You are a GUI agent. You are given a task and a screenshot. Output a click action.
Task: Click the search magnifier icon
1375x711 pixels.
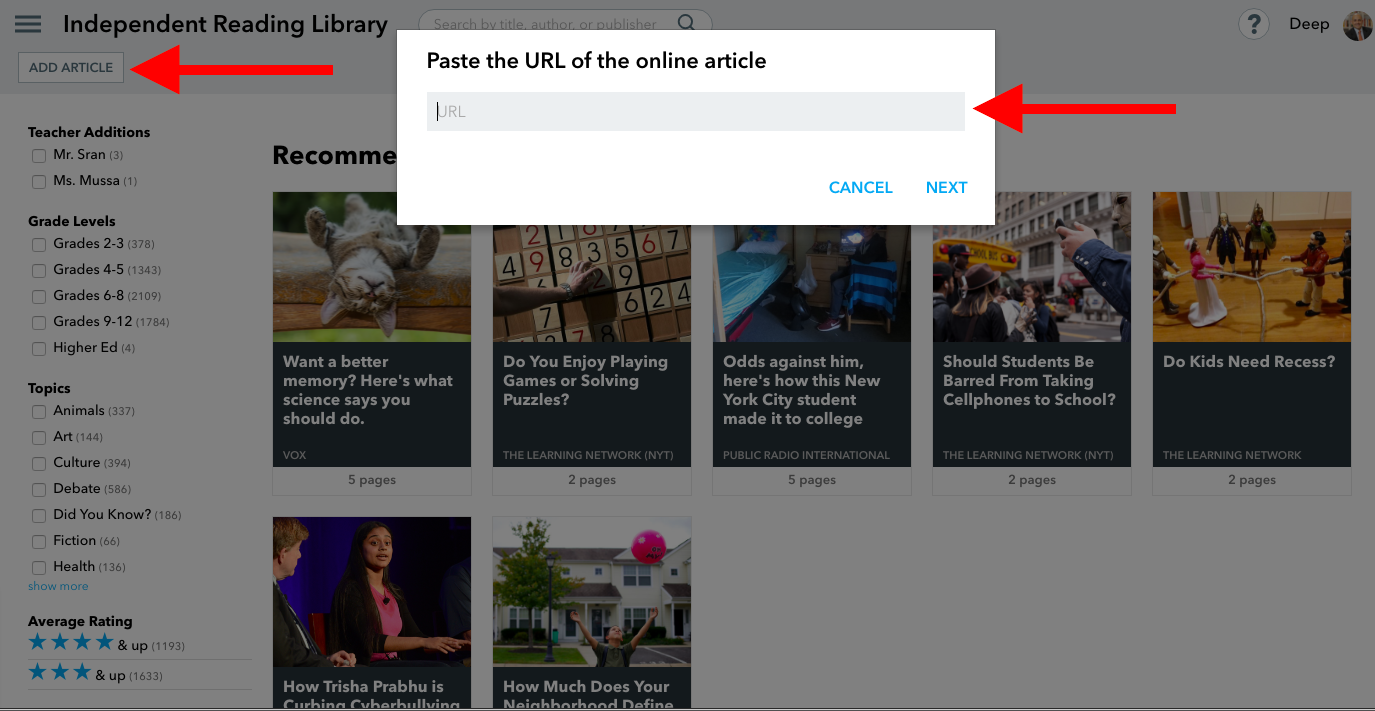click(x=686, y=23)
